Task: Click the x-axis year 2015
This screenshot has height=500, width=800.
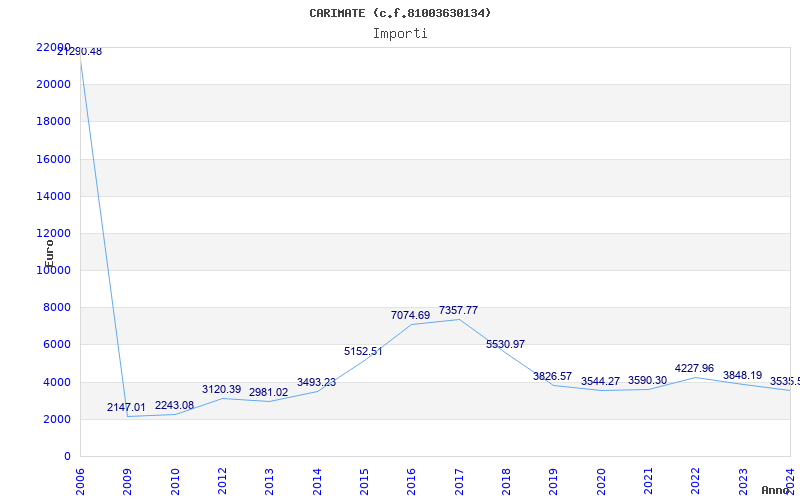Action: (364, 482)
